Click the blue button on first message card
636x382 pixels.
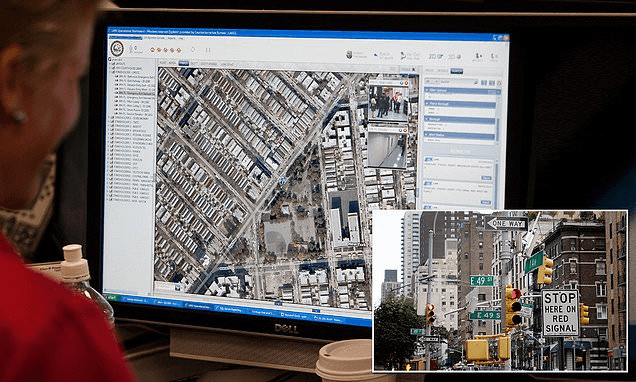(486, 178)
